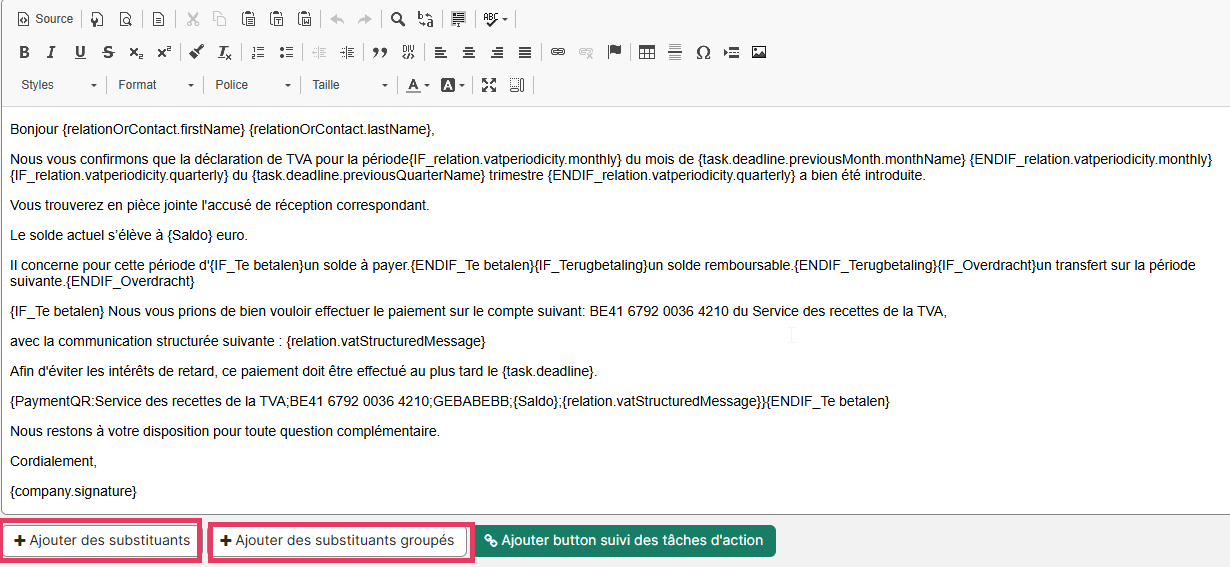Click the page break icon
This screenshot has width=1230, height=567.
coord(731,52)
